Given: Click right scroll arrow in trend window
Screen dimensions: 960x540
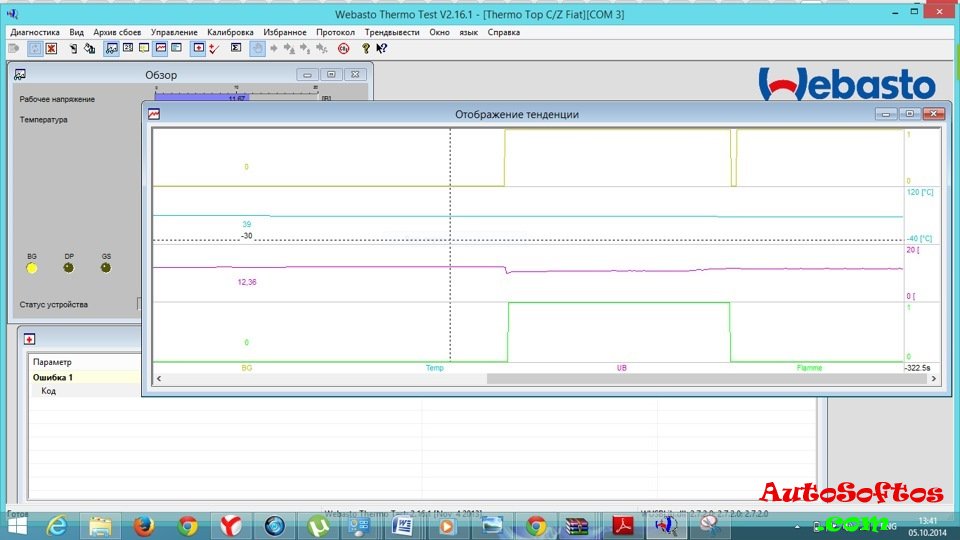Looking at the screenshot, I should 934,379.
